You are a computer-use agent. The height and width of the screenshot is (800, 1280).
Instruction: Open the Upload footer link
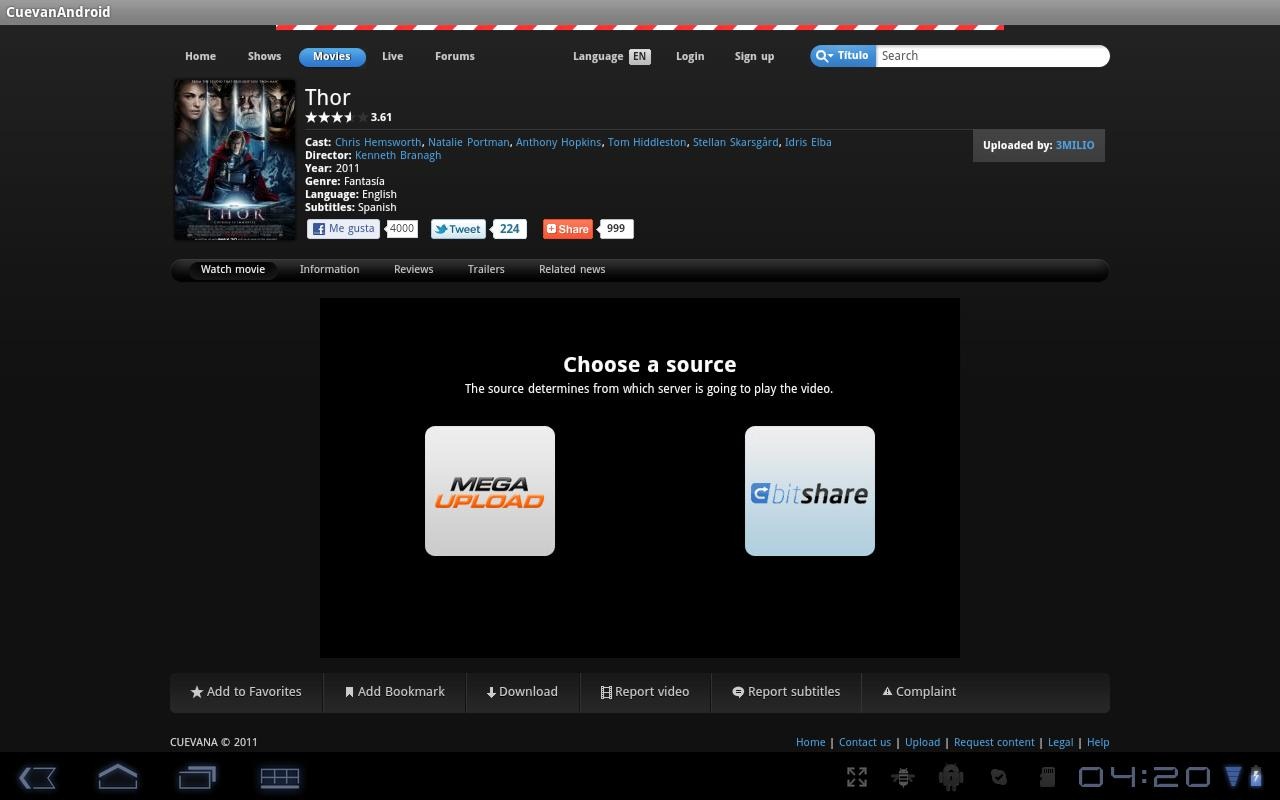point(922,742)
